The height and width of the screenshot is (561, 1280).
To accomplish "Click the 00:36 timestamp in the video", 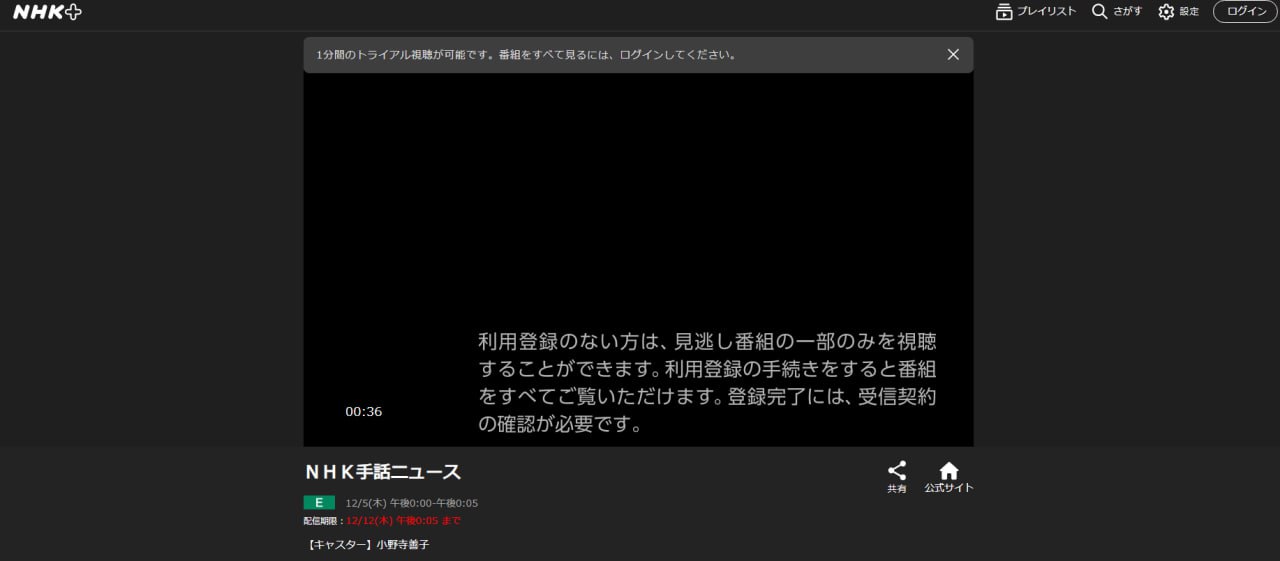I will 364,412.
